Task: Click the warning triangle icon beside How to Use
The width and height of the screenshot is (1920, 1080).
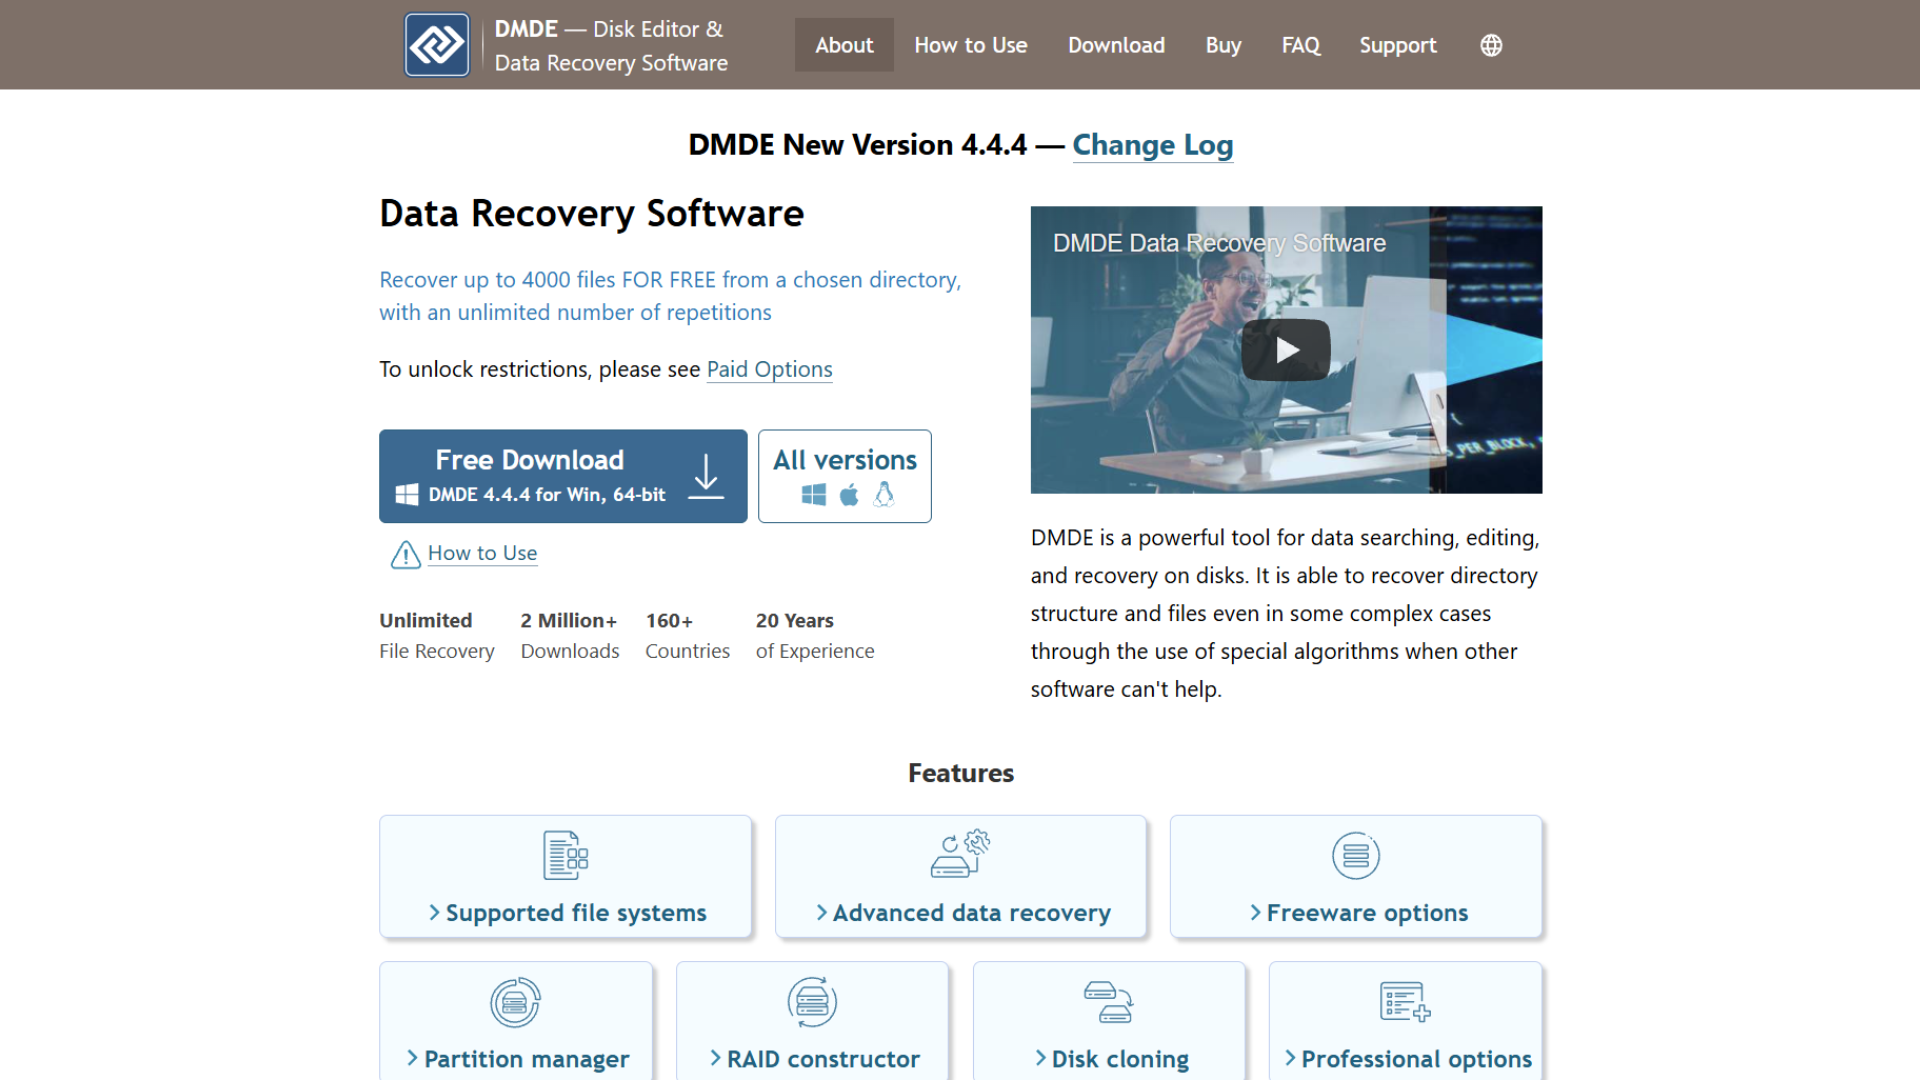Action: point(405,554)
